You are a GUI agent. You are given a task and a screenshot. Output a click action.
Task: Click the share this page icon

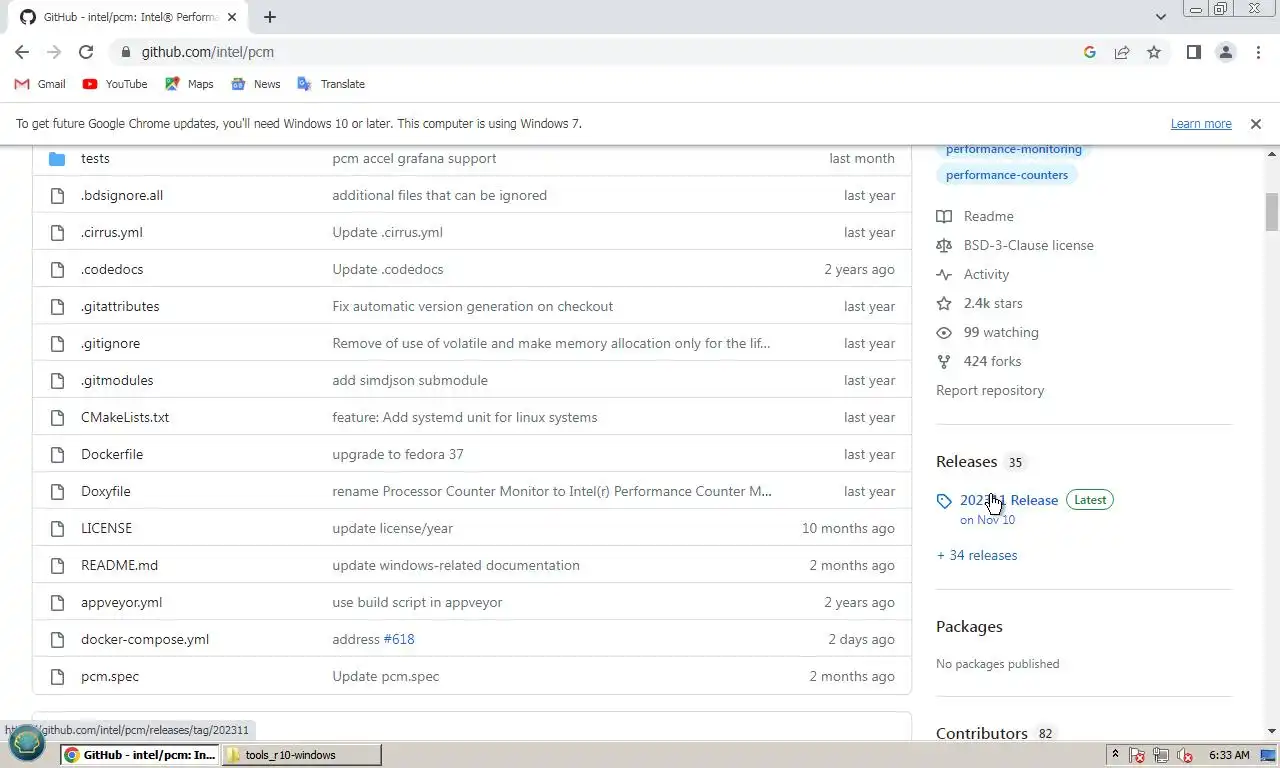(1122, 52)
